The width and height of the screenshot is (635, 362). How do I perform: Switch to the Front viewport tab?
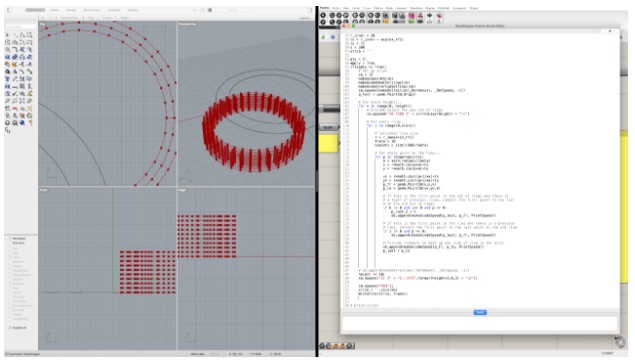[x=107, y=18]
